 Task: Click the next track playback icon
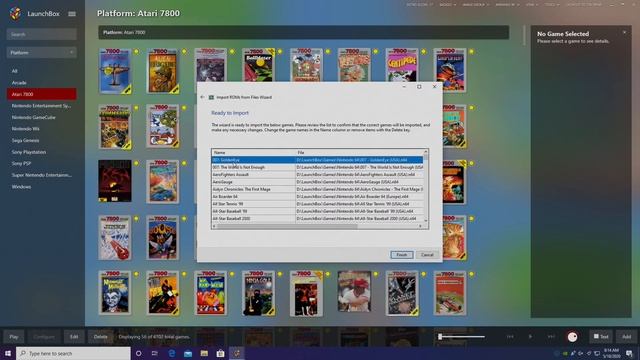point(551,337)
